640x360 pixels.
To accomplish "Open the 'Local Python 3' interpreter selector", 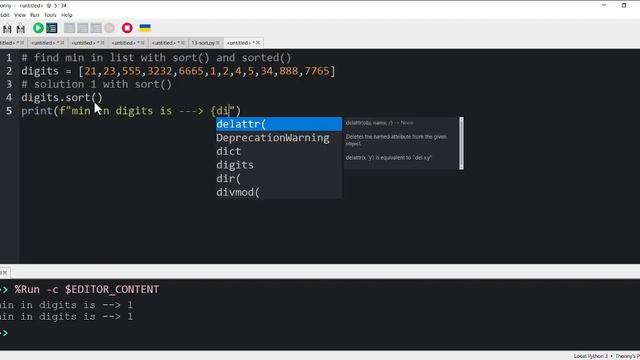I will [591, 356].
